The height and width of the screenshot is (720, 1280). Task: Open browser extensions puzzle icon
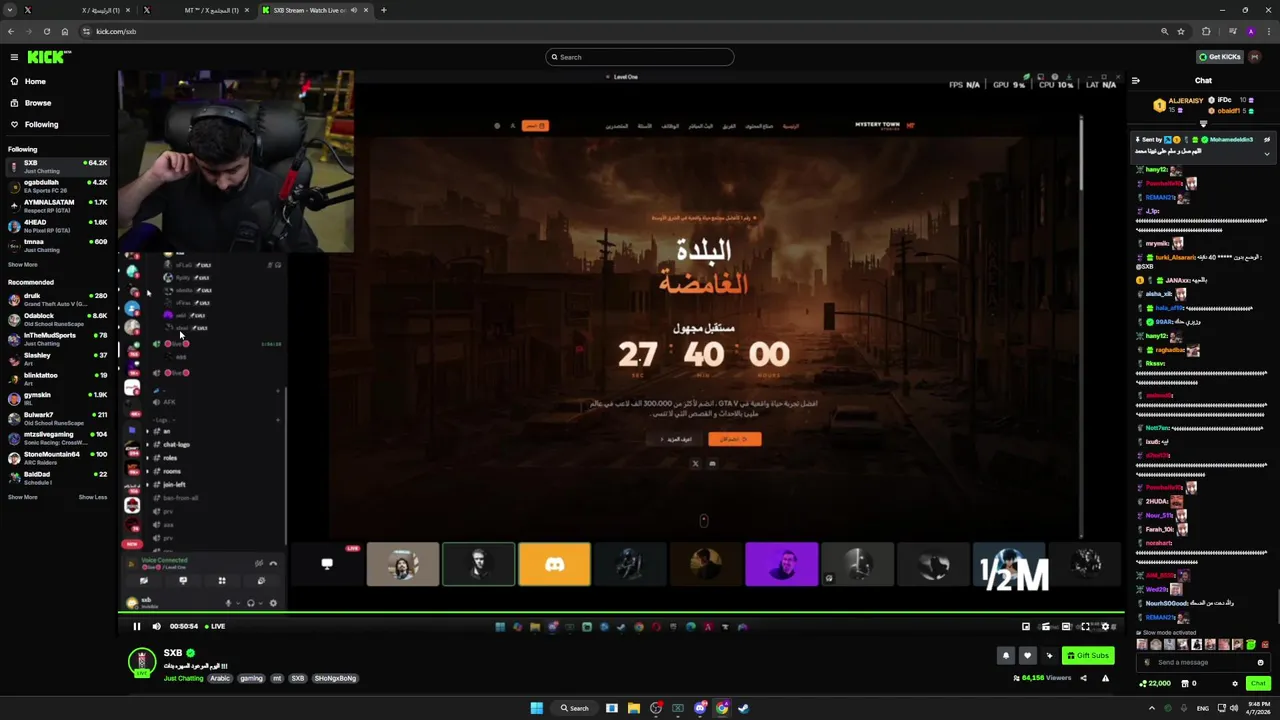[1206, 31]
